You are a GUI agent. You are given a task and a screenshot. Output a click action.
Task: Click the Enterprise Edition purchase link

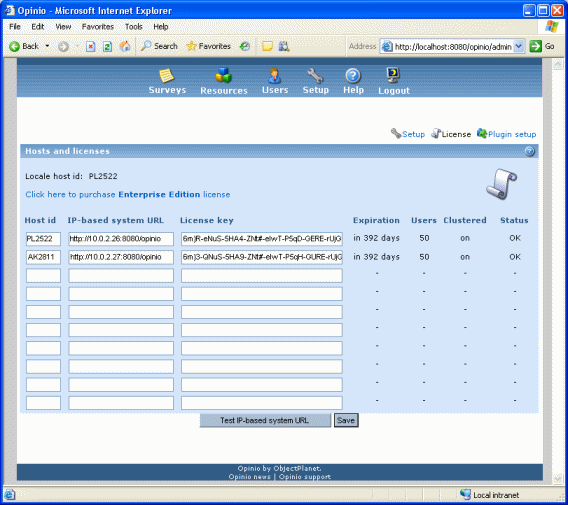pyautogui.click(x=128, y=195)
